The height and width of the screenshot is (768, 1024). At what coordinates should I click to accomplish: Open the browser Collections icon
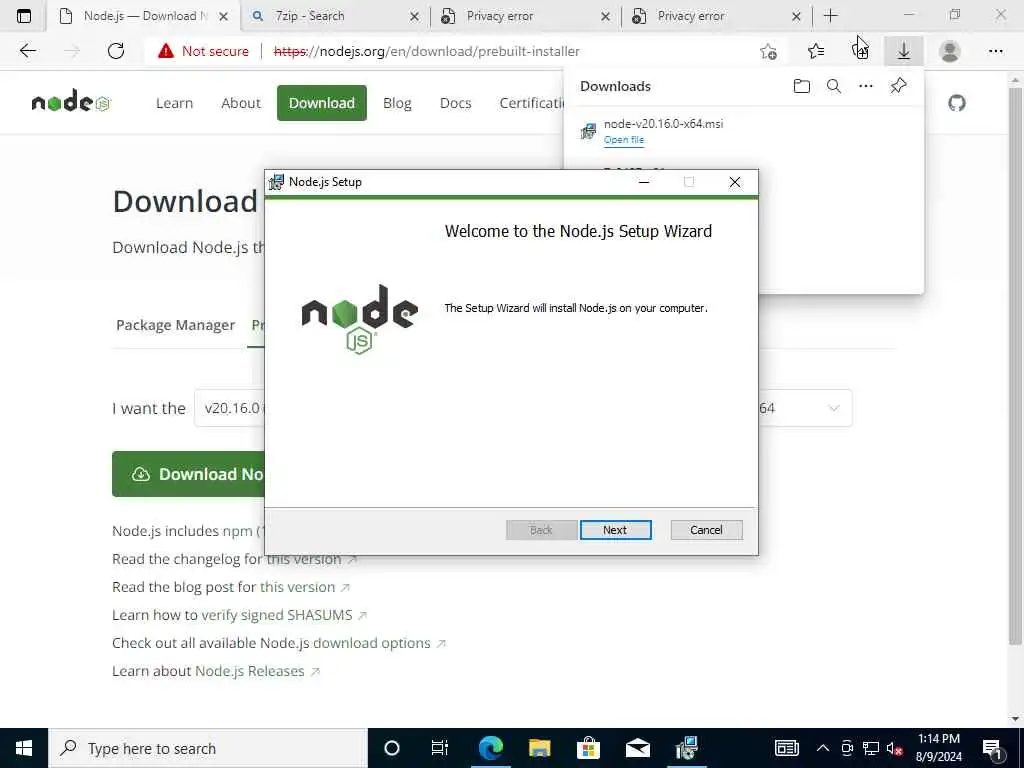861,51
